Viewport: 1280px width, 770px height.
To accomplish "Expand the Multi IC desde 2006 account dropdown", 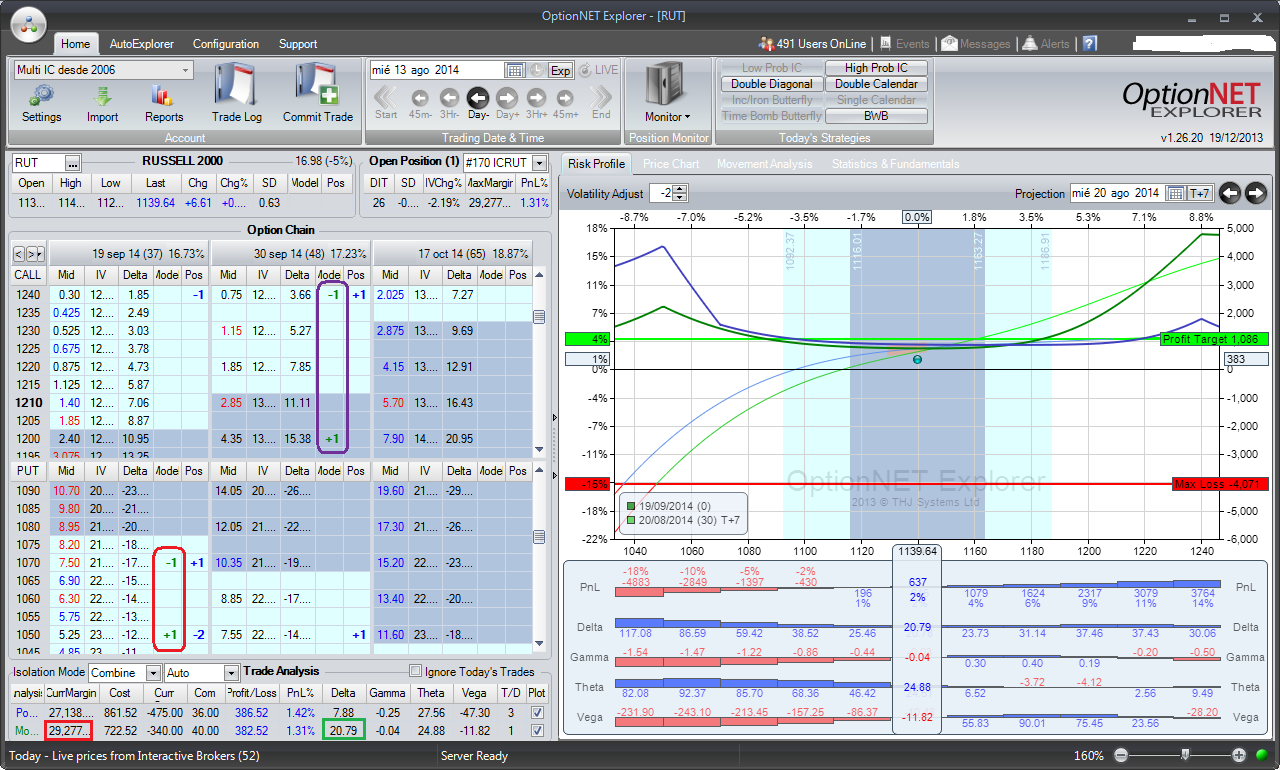I will pos(186,70).
